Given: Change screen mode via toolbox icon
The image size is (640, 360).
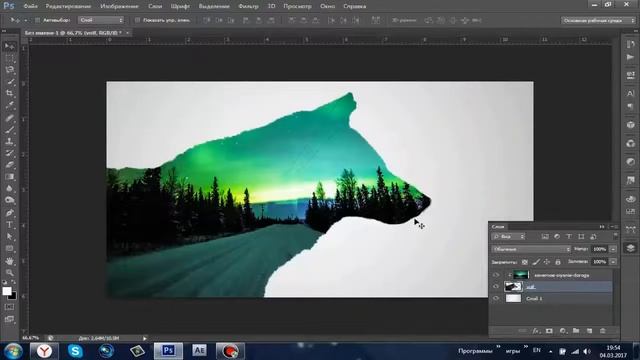Looking at the screenshot, I should tap(9, 319).
